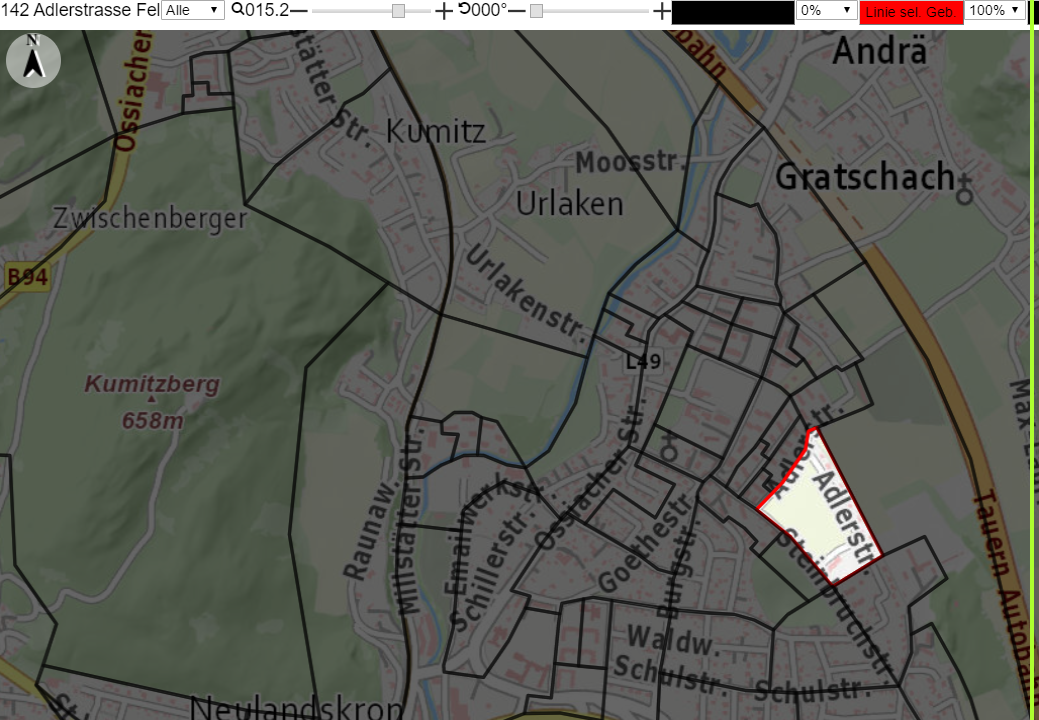The height and width of the screenshot is (720, 1039).
Task: Click the B94 road shield label
Action: pos(27,276)
